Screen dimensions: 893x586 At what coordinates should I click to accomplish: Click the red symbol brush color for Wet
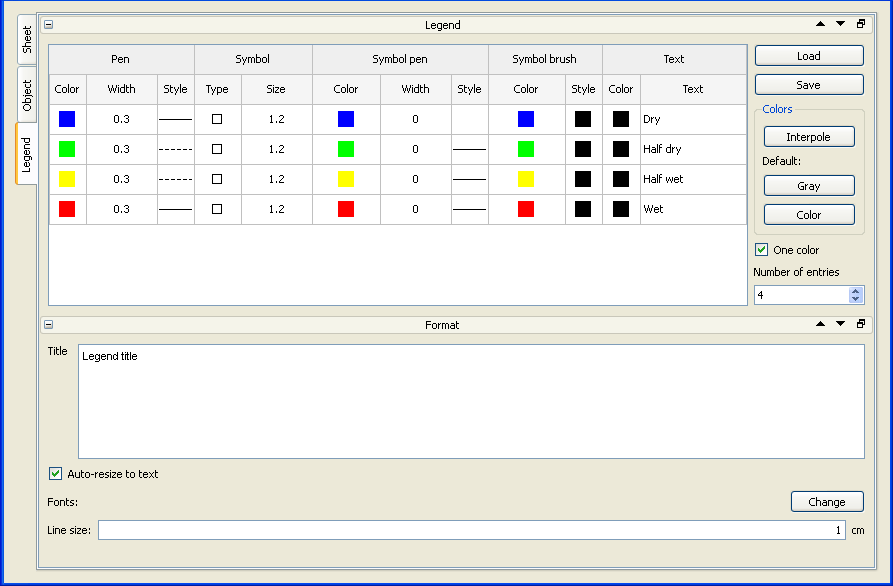(x=526, y=209)
